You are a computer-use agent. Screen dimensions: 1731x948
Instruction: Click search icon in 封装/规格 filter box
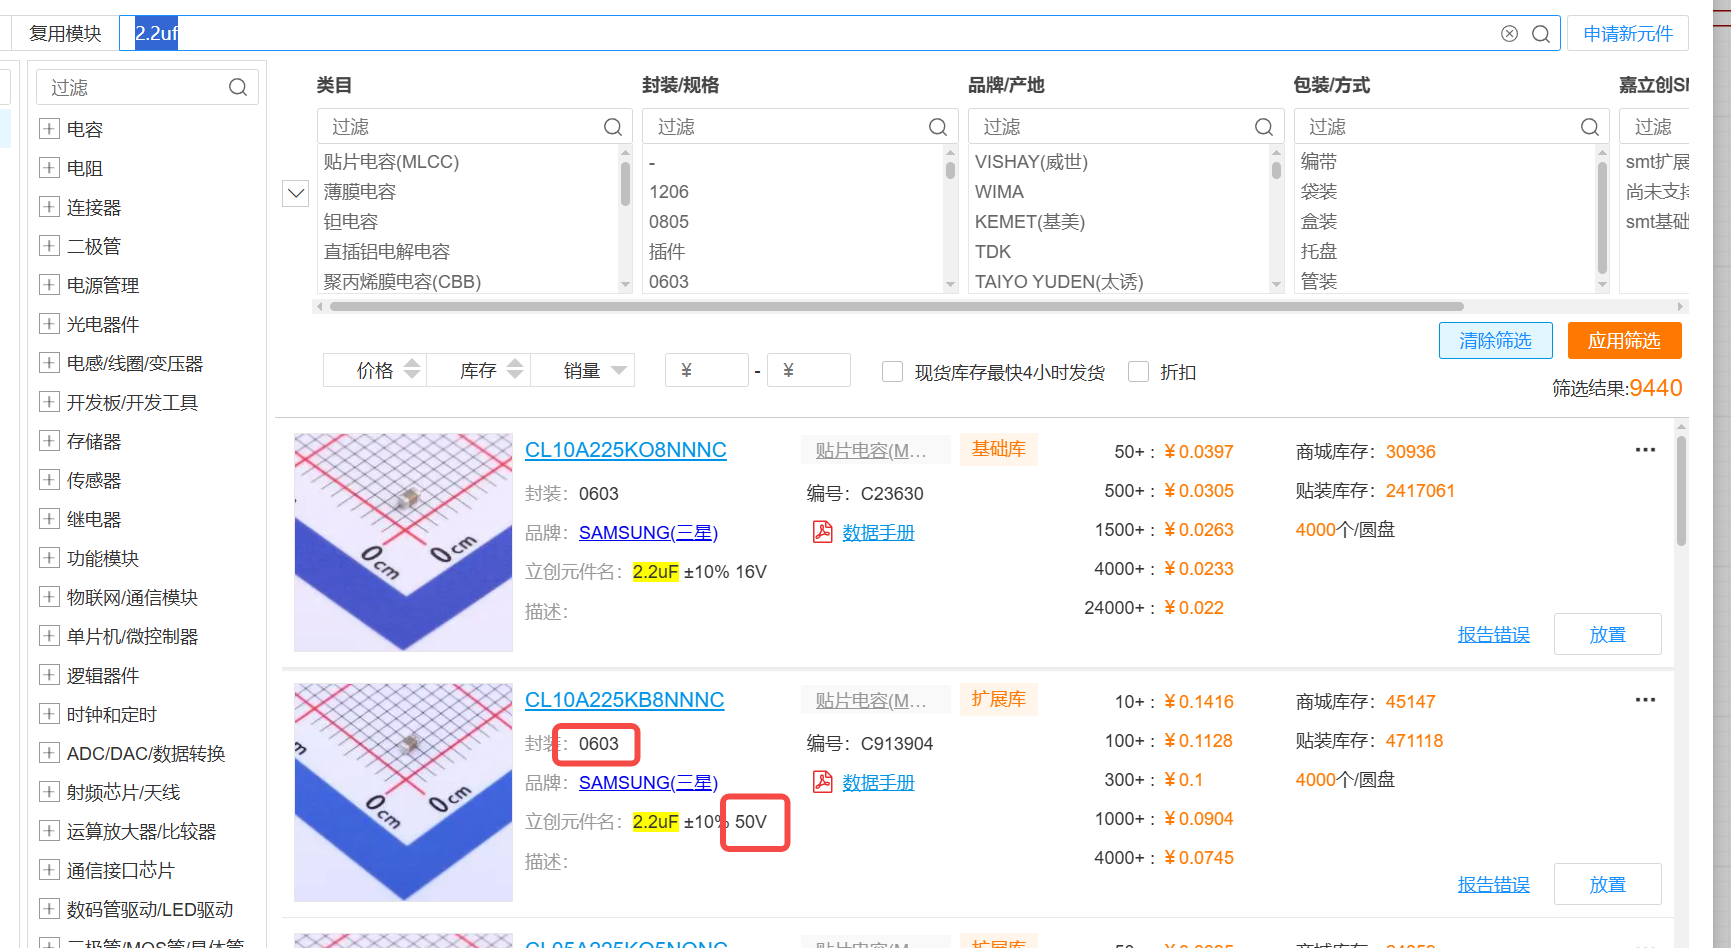coord(938,127)
